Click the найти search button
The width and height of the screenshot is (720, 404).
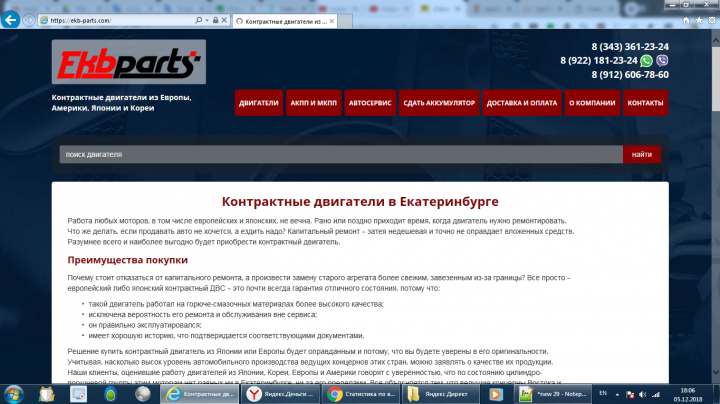pyautogui.click(x=641, y=154)
